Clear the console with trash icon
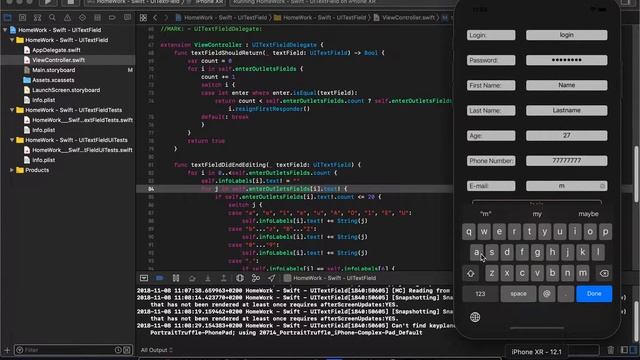Image resolution: width=640 pixels, height=360 pixels. point(611,350)
